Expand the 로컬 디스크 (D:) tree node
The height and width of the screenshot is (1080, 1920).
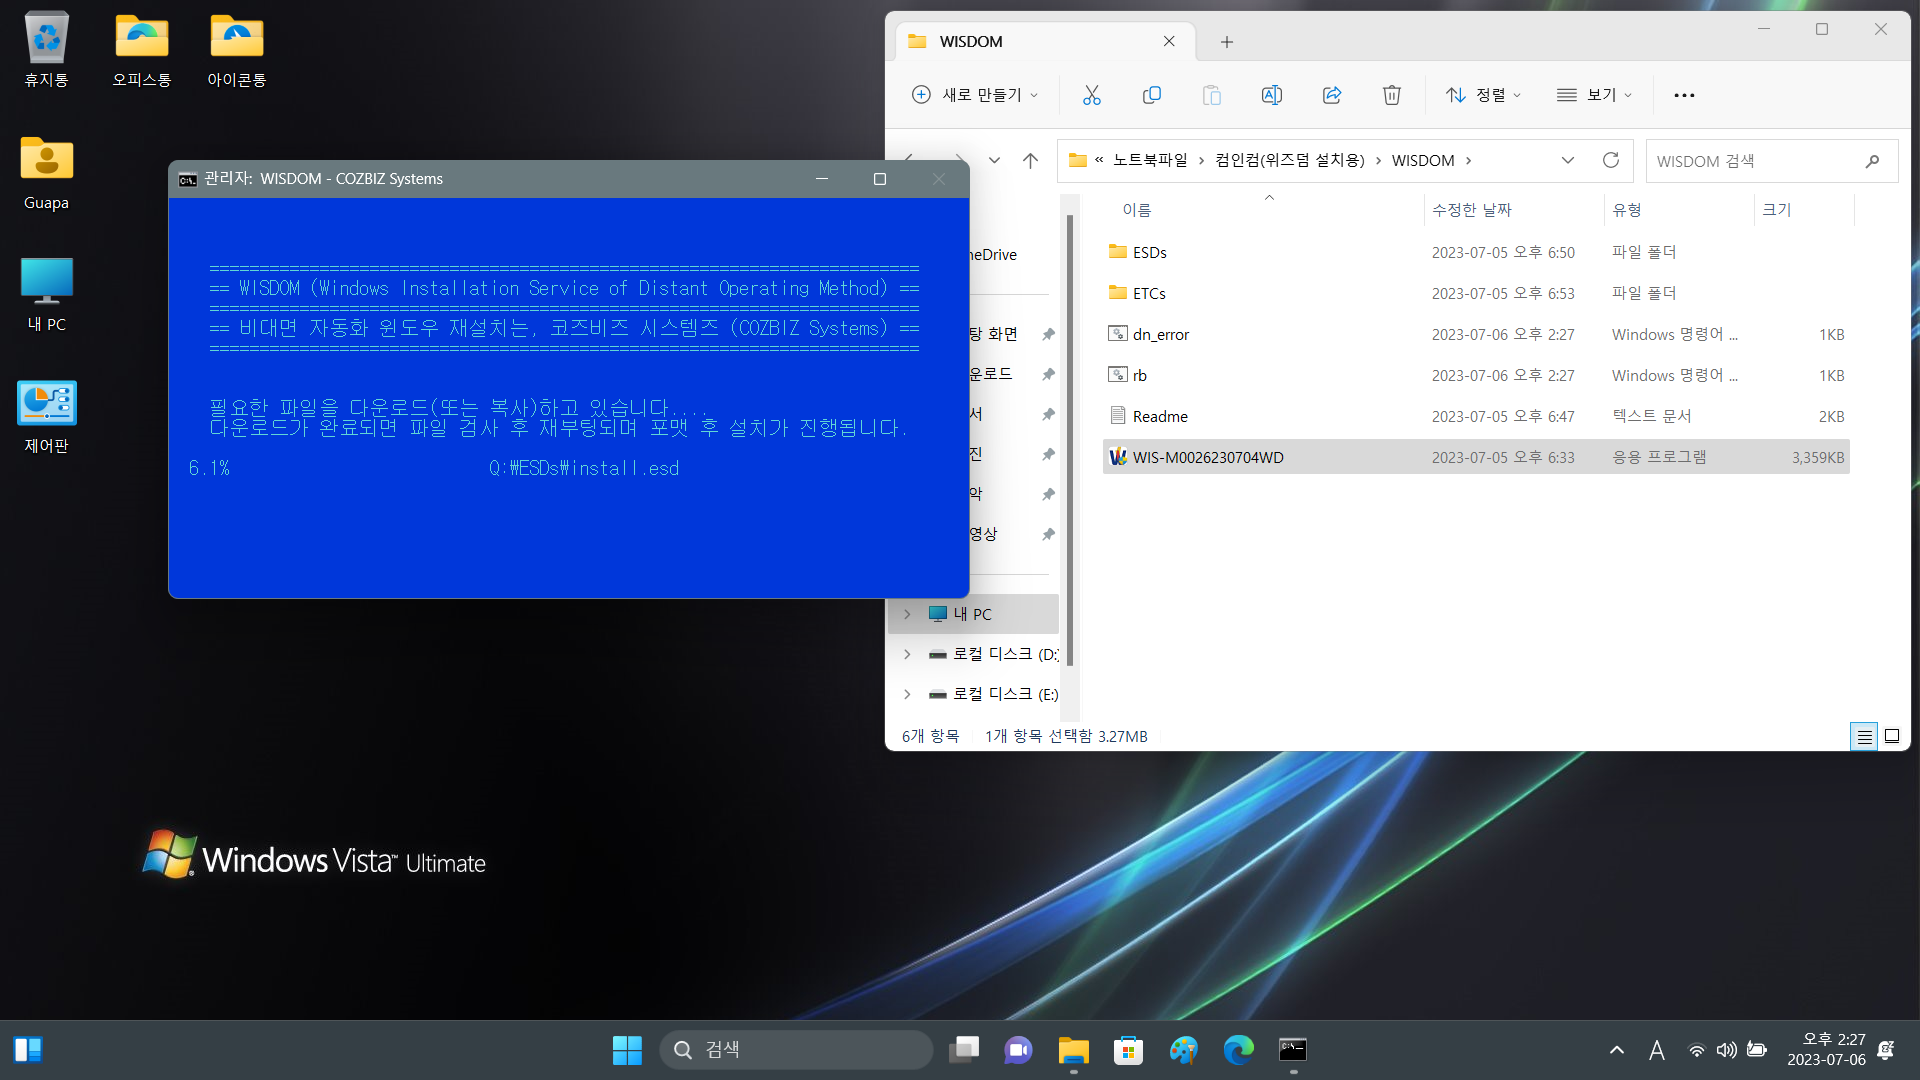pos(907,654)
